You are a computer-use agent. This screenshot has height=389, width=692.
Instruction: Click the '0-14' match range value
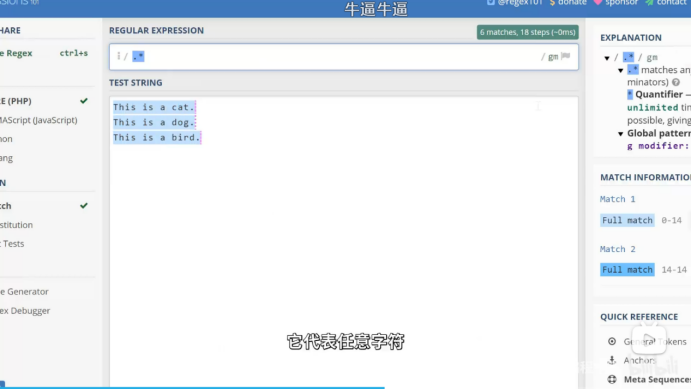[x=671, y=220]
